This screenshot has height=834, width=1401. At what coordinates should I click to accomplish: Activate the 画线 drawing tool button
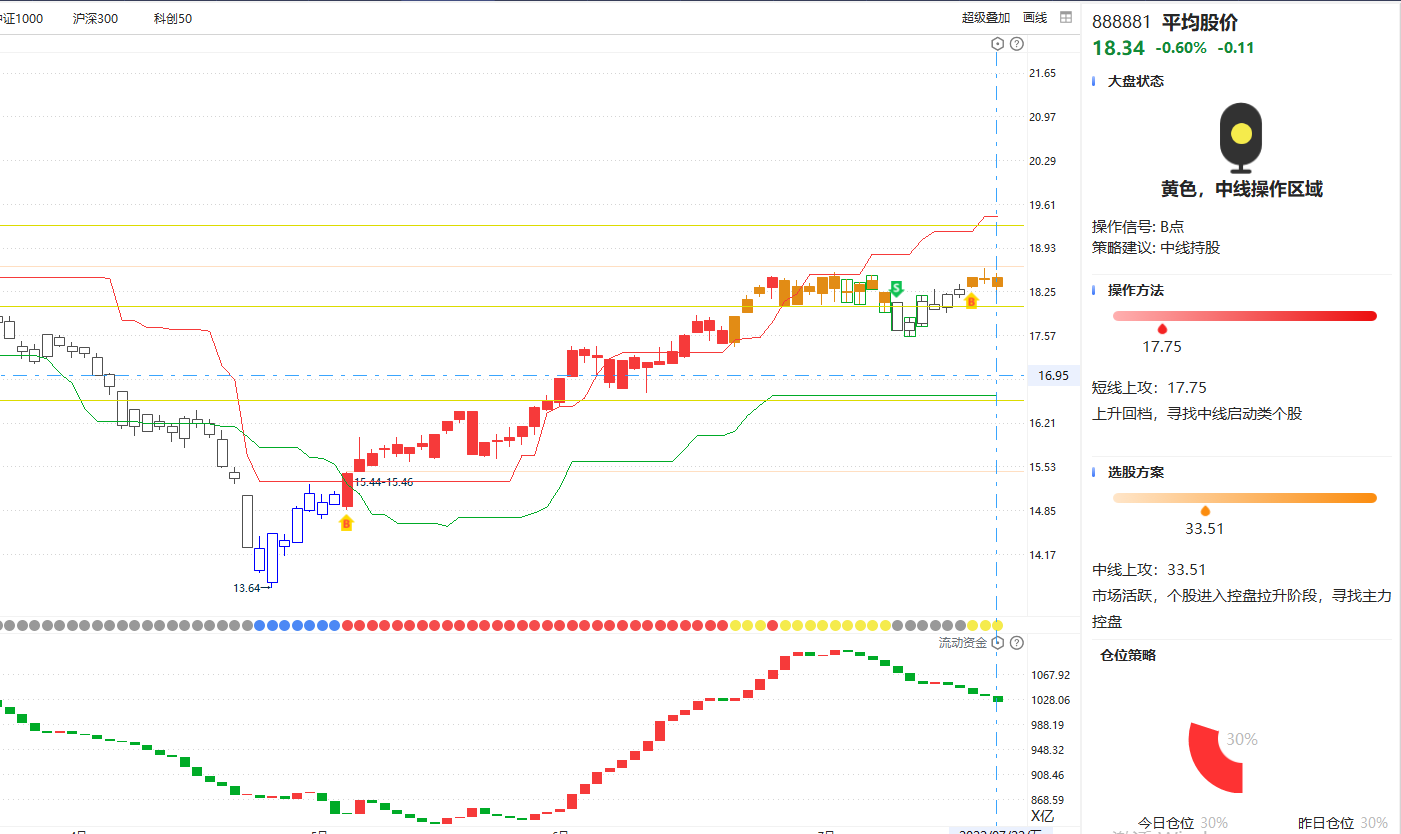1035,17
